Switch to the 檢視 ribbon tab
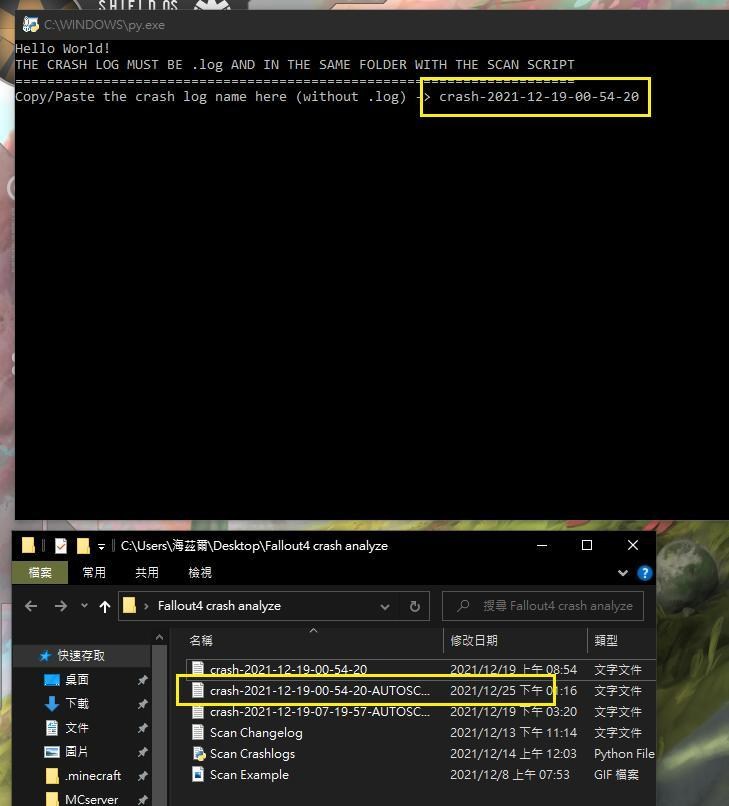 (200, 573)
